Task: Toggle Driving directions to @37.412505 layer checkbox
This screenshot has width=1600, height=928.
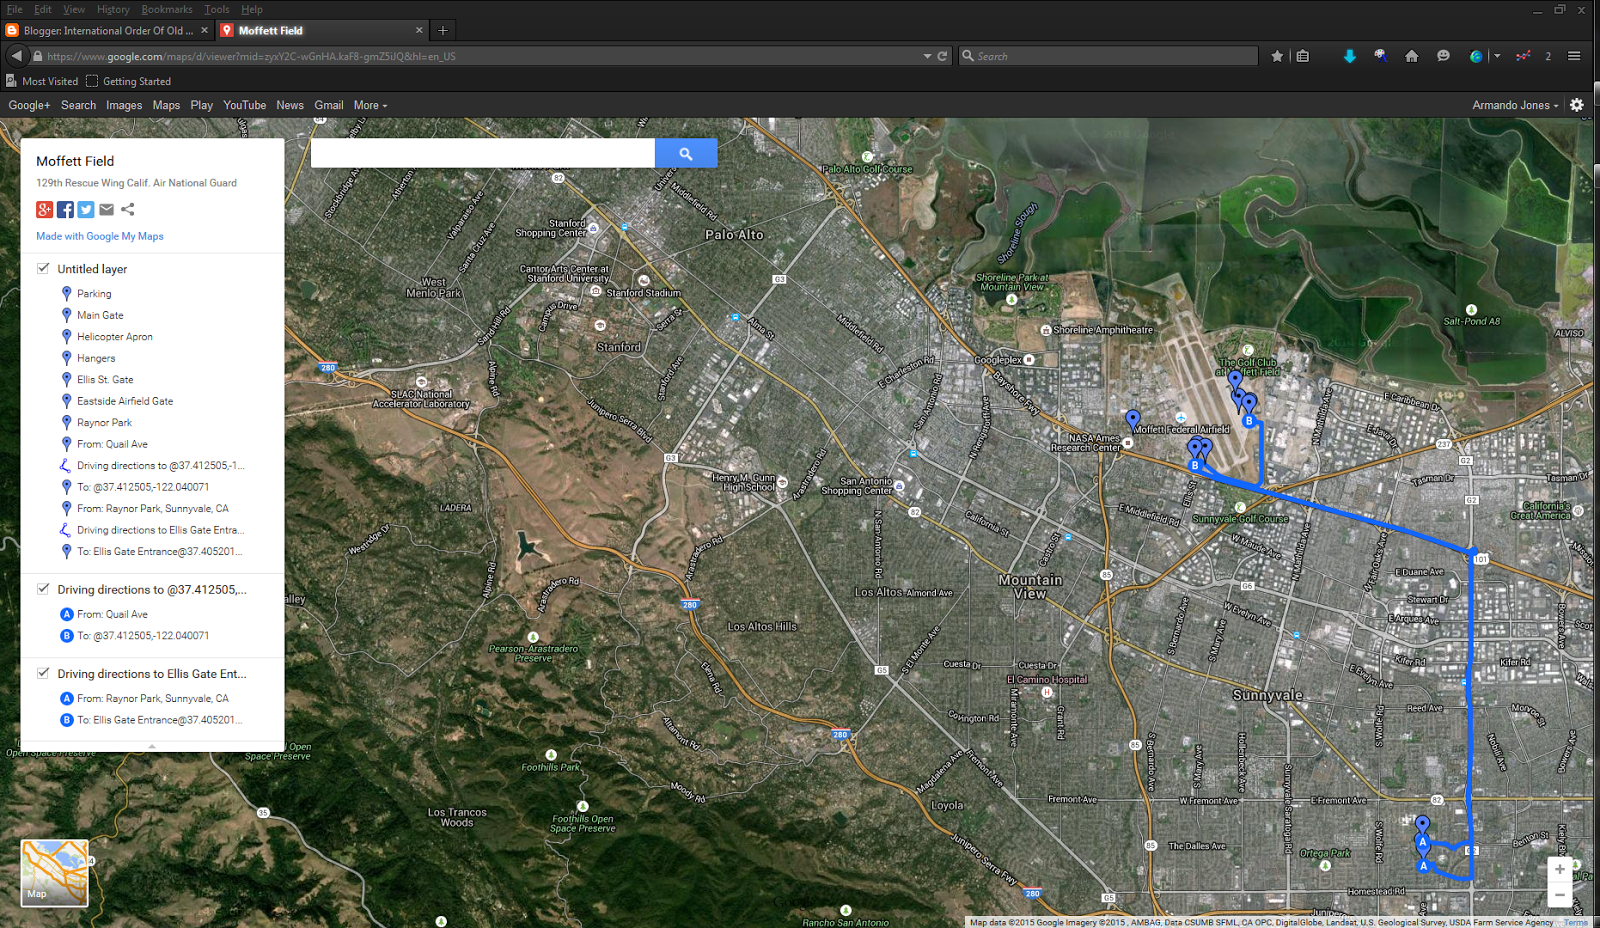Action: coord(43,589)
